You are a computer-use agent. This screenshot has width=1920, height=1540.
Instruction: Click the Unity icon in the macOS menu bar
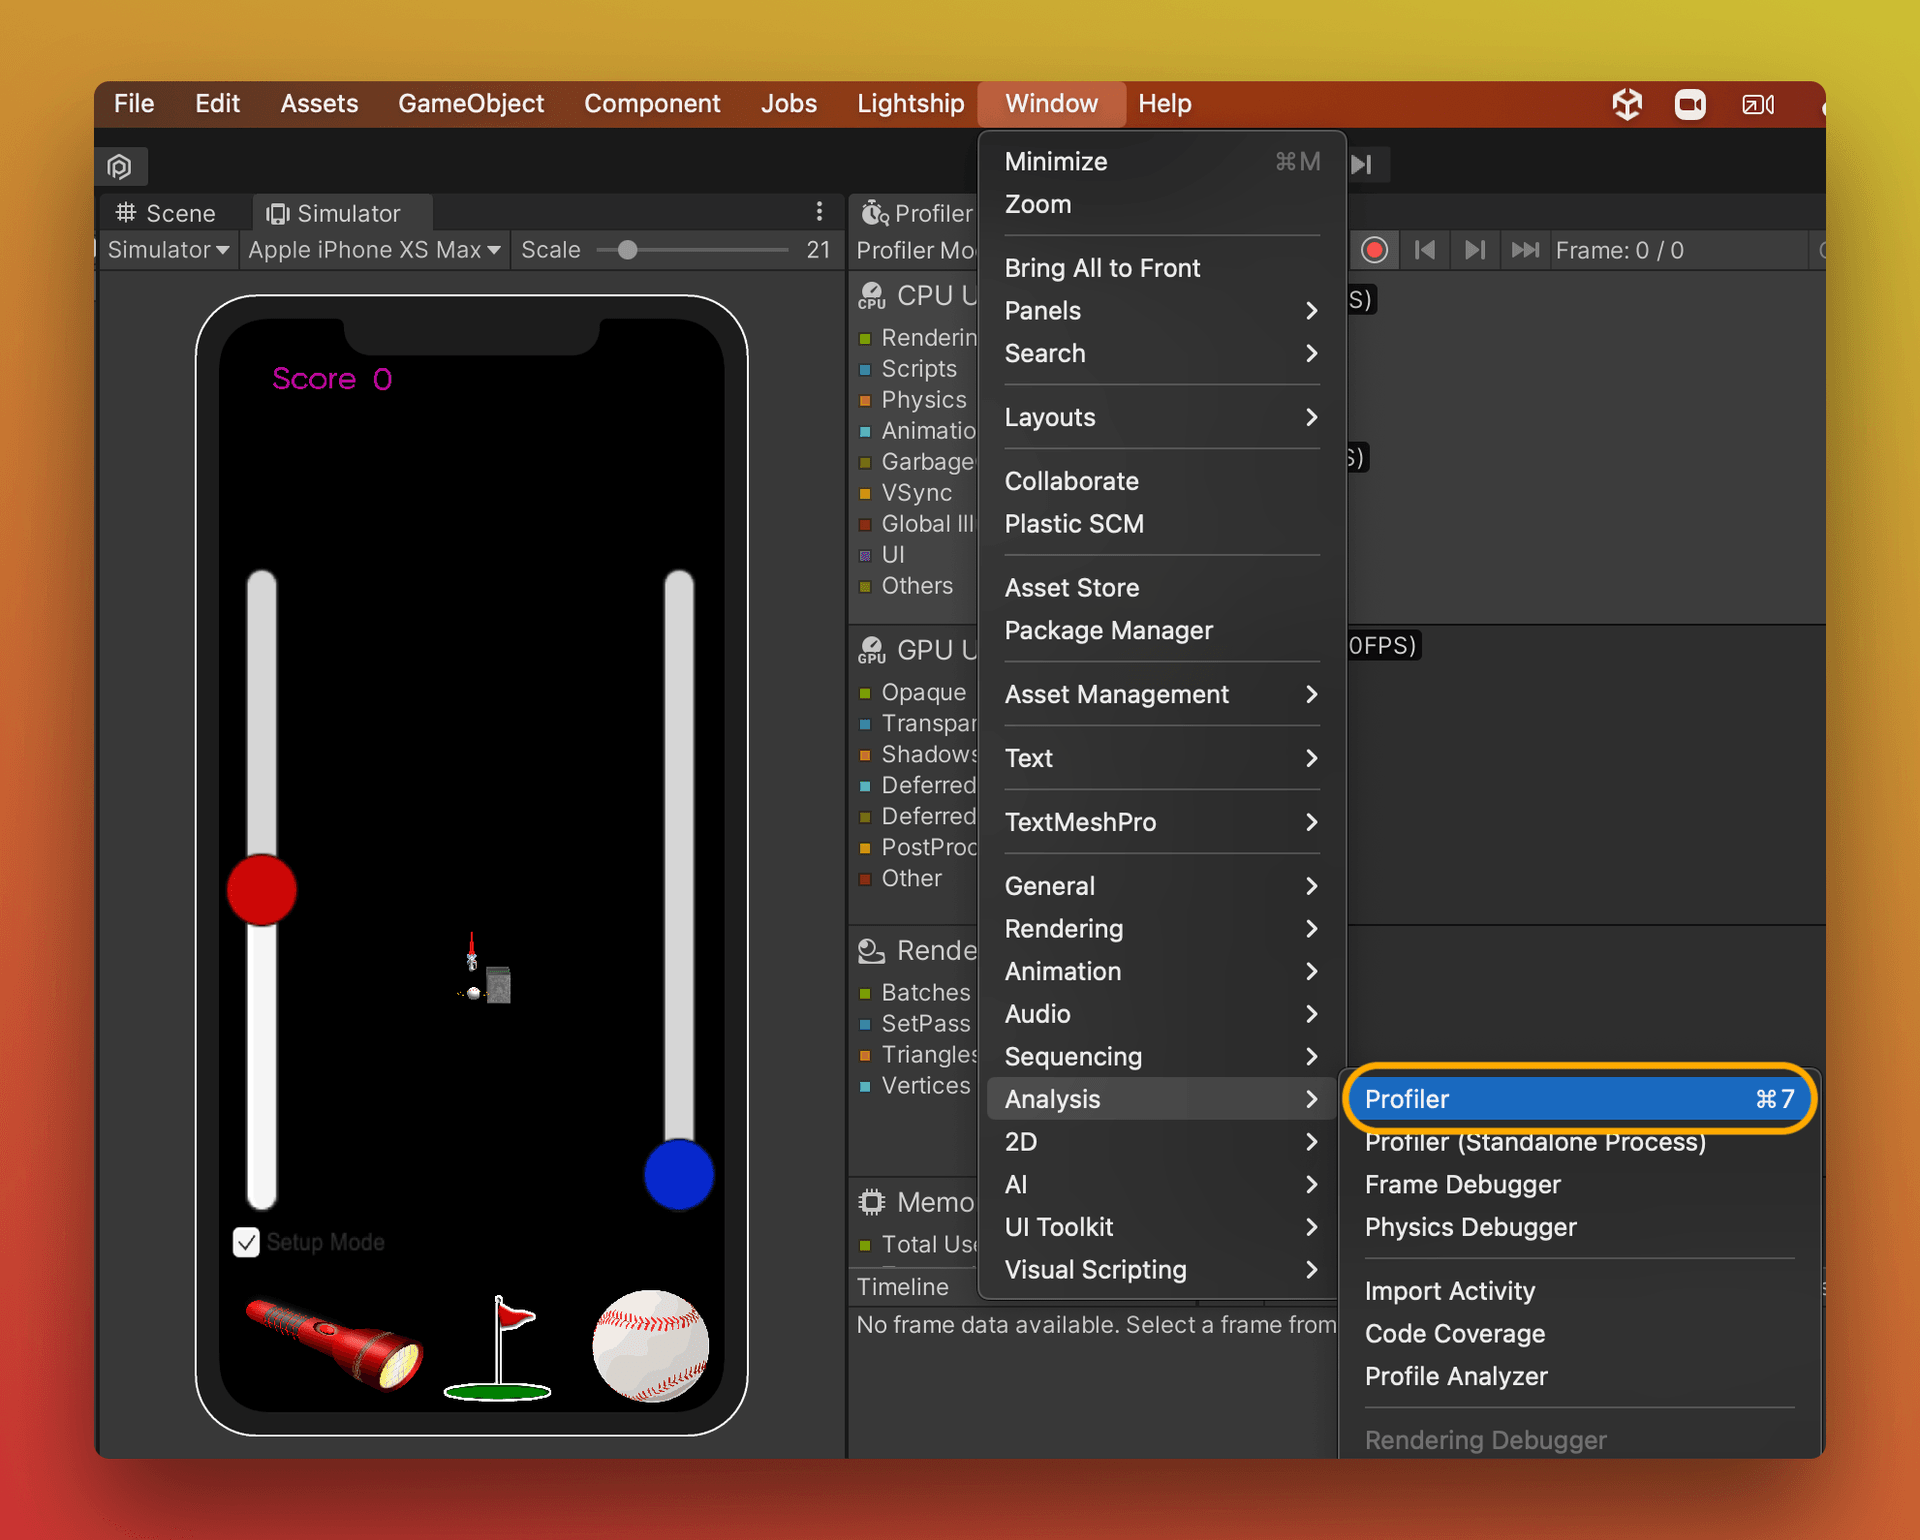pos(1627,104)
